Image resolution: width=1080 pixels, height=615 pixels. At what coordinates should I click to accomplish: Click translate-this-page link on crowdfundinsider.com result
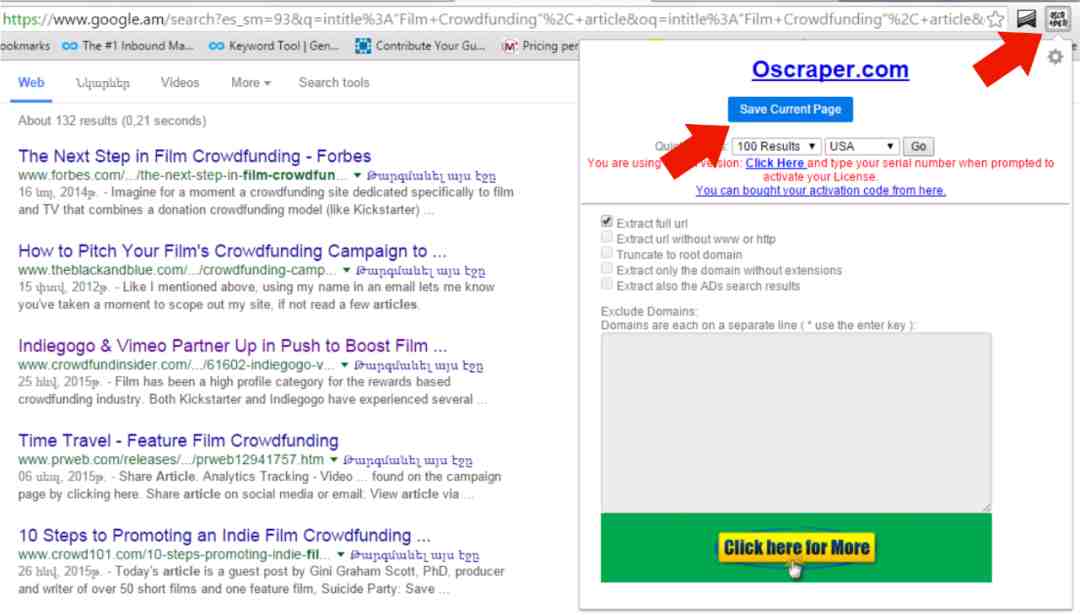pyautogui.click(x=419, y=366)
